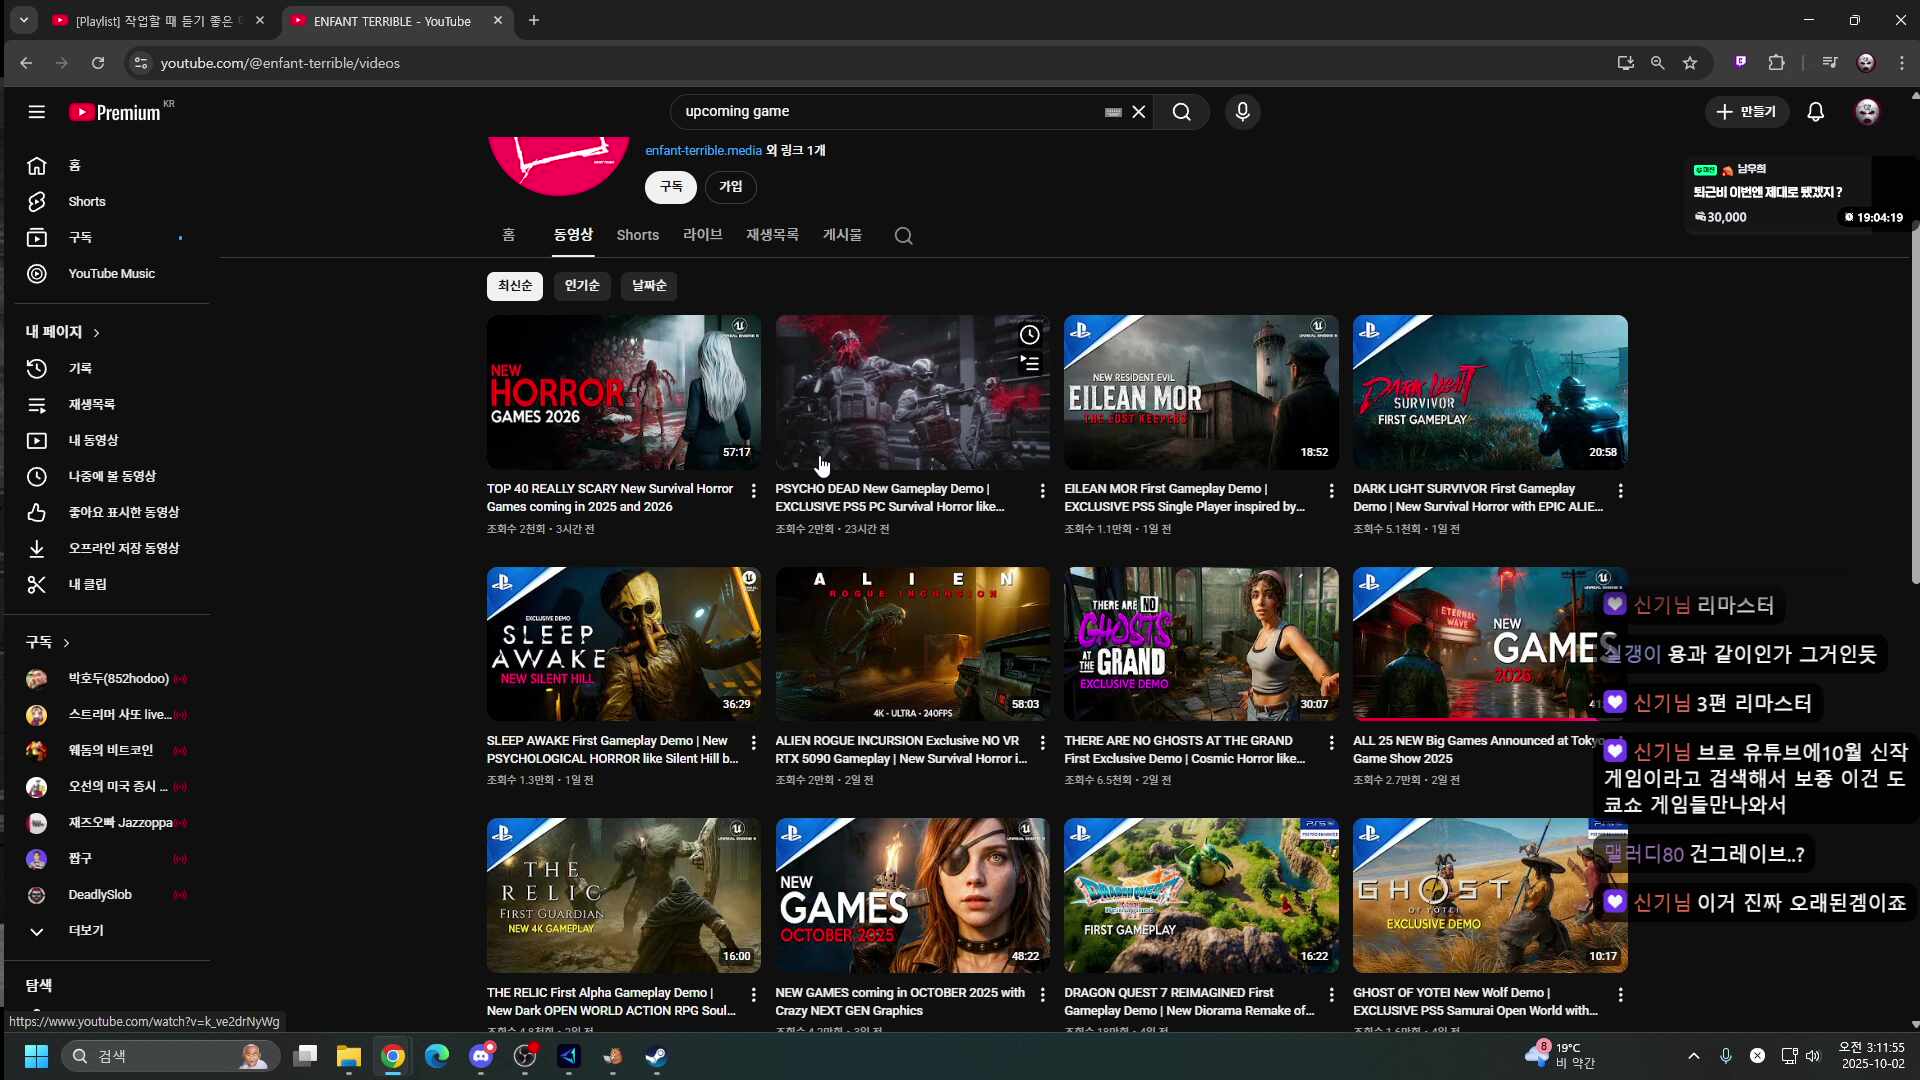The image size is (1920, 1080).
Task: Open Steam from the Windows taskbar
Action: 656,1056
